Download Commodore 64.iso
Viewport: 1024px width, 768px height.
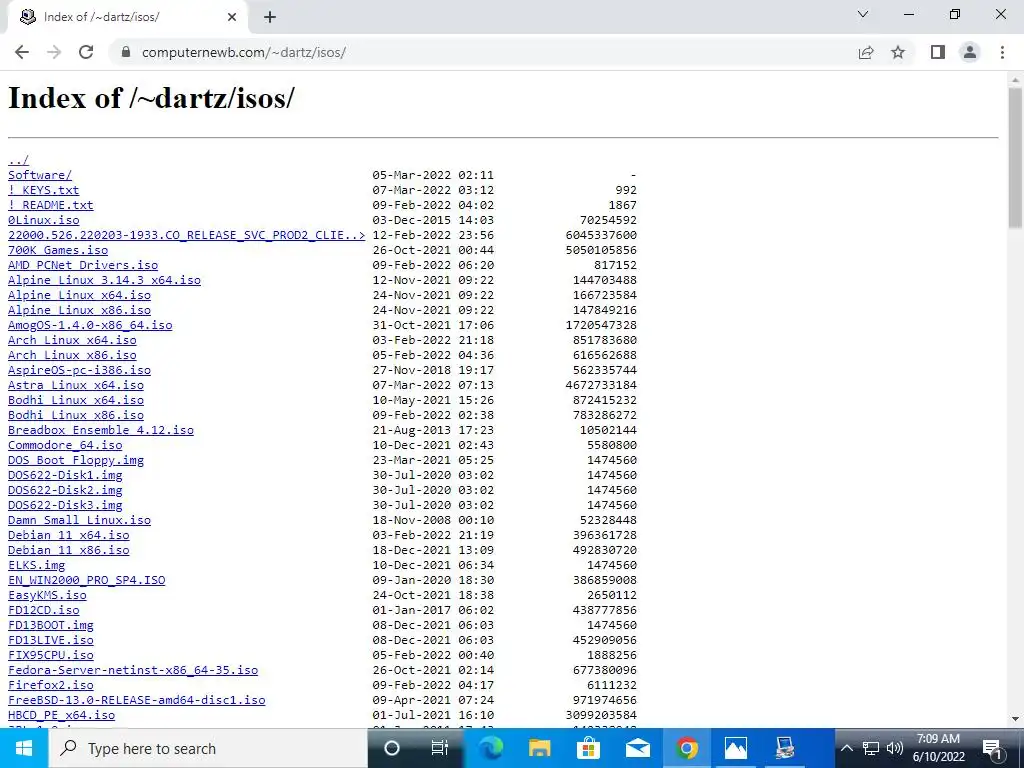pyautogui.click(x=65, y=445)
